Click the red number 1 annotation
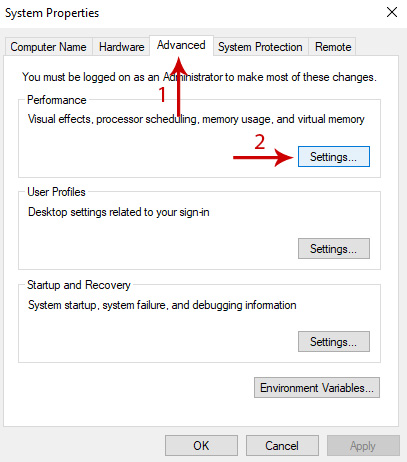This screenshot has width=407, height=462. pyautogui.click(x=162, y=94)
